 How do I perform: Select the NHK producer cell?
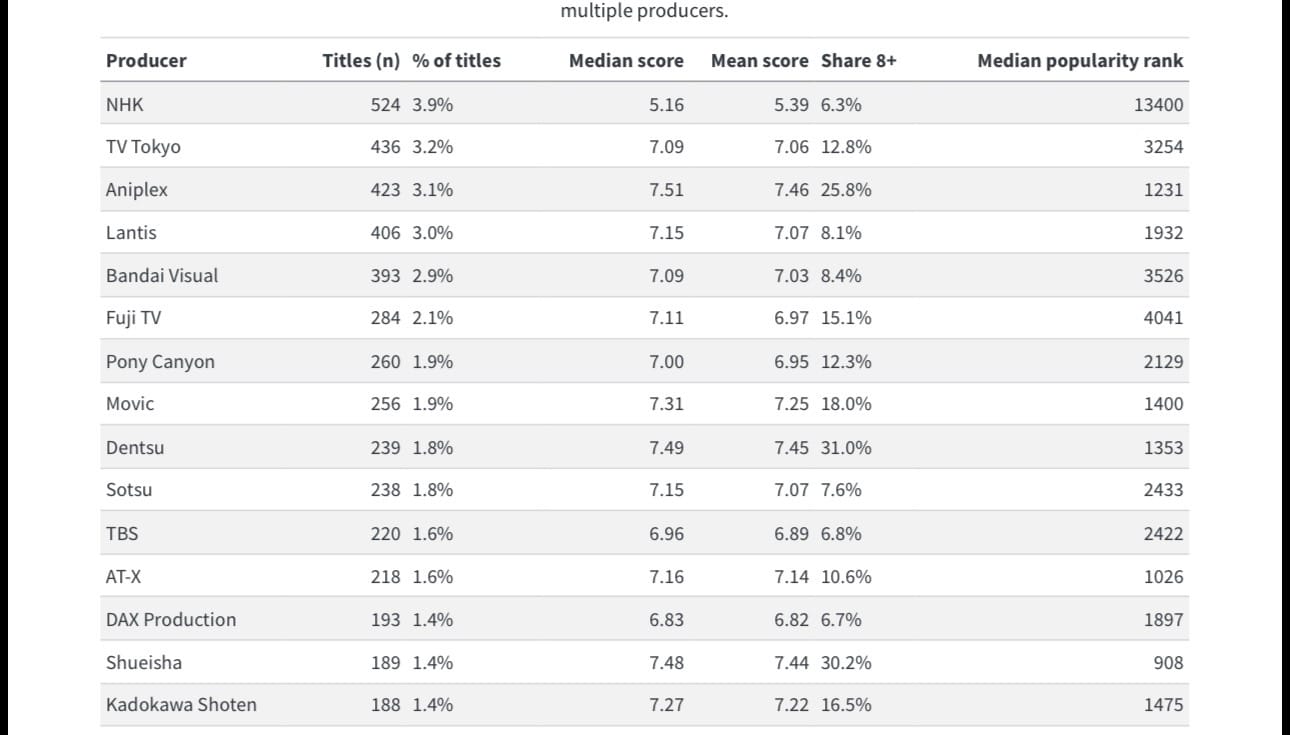pyautogui.click(x=125, y=104)
